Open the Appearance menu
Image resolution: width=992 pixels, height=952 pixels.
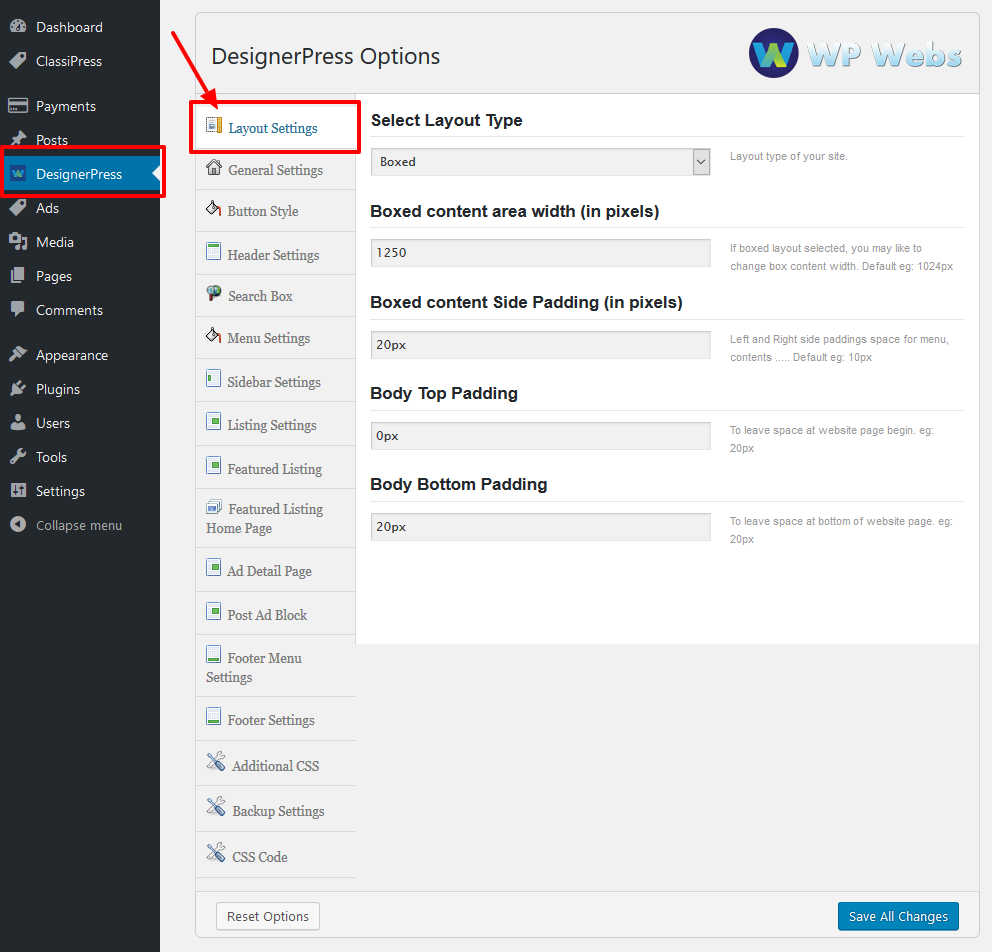80,355
